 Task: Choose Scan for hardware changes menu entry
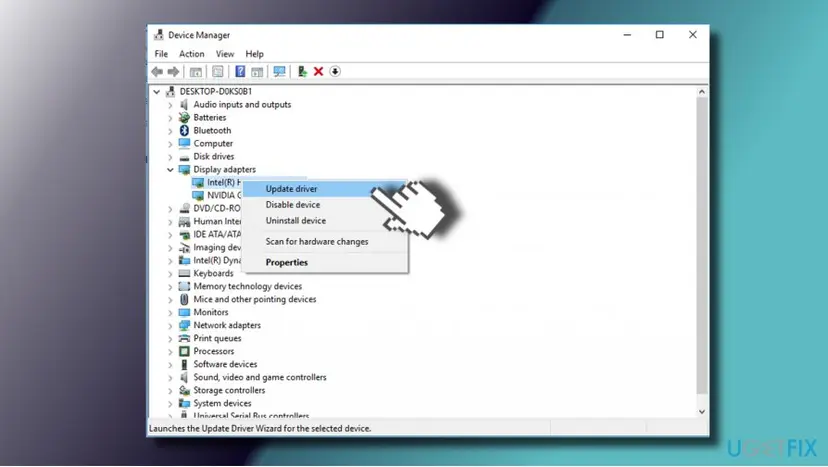(x=325, y=241)
